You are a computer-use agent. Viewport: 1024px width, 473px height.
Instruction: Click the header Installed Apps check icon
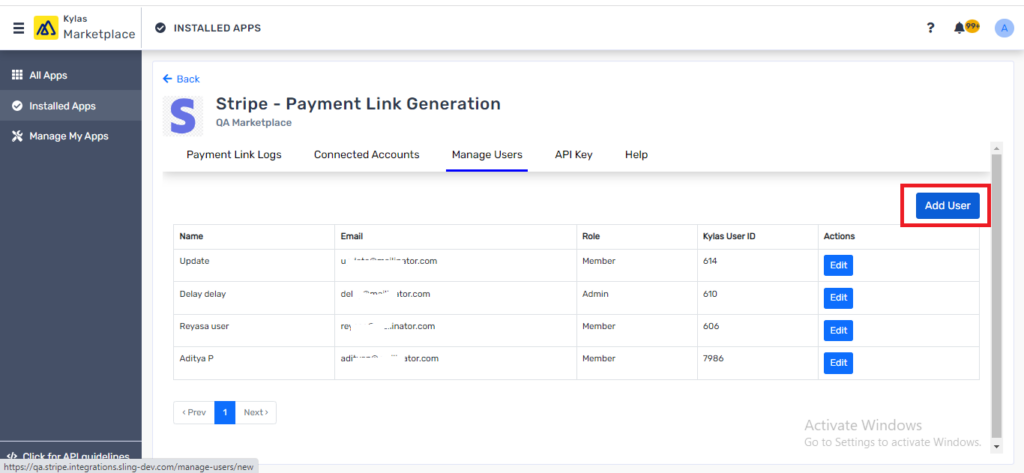point(160,28)
